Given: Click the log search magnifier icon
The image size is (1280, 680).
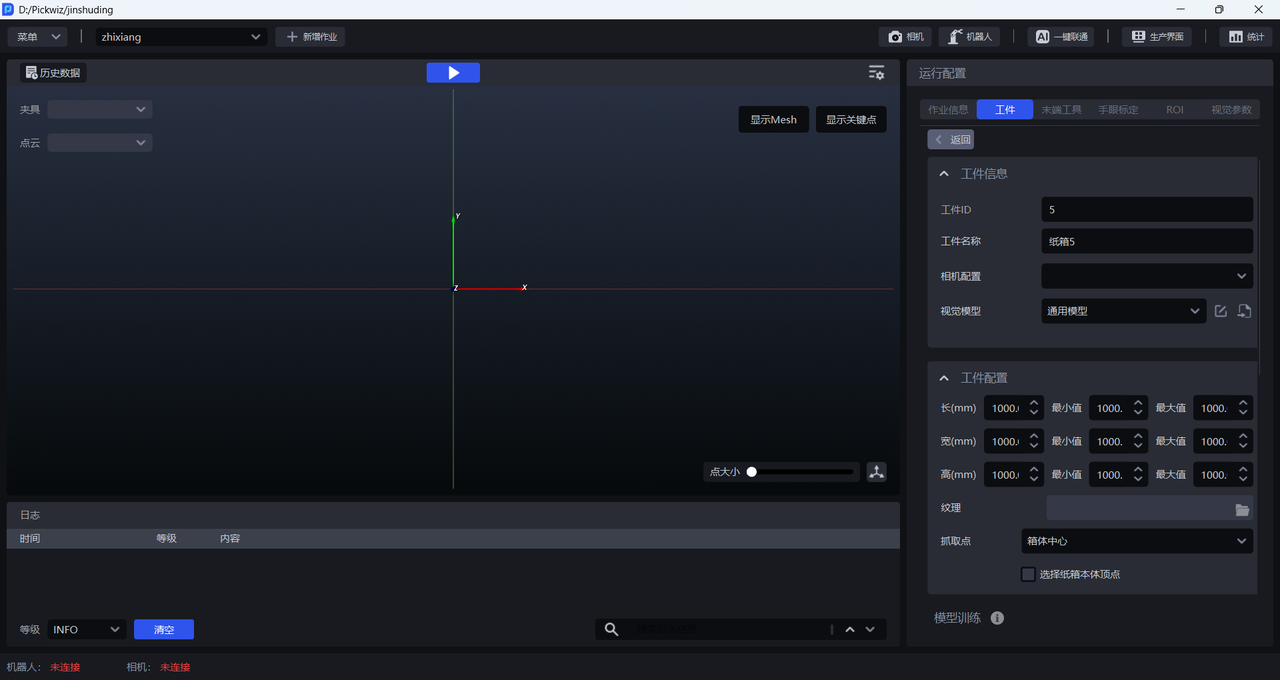Looking at the screenshot, I should [611, 629].
